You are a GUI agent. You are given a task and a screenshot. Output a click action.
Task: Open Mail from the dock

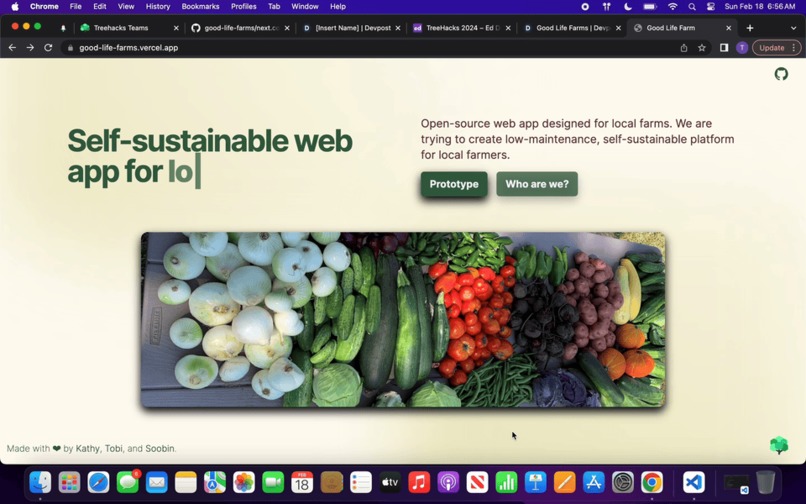[156, 482]
